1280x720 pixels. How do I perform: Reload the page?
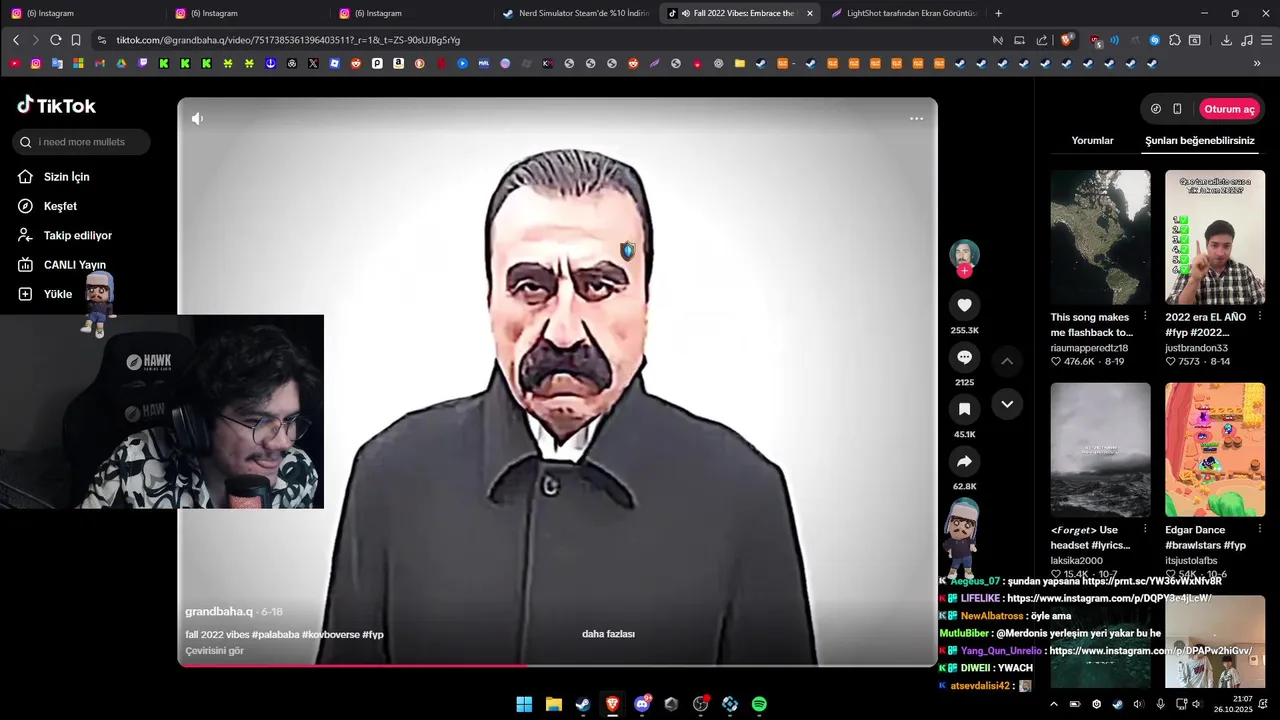pos(56,40)
